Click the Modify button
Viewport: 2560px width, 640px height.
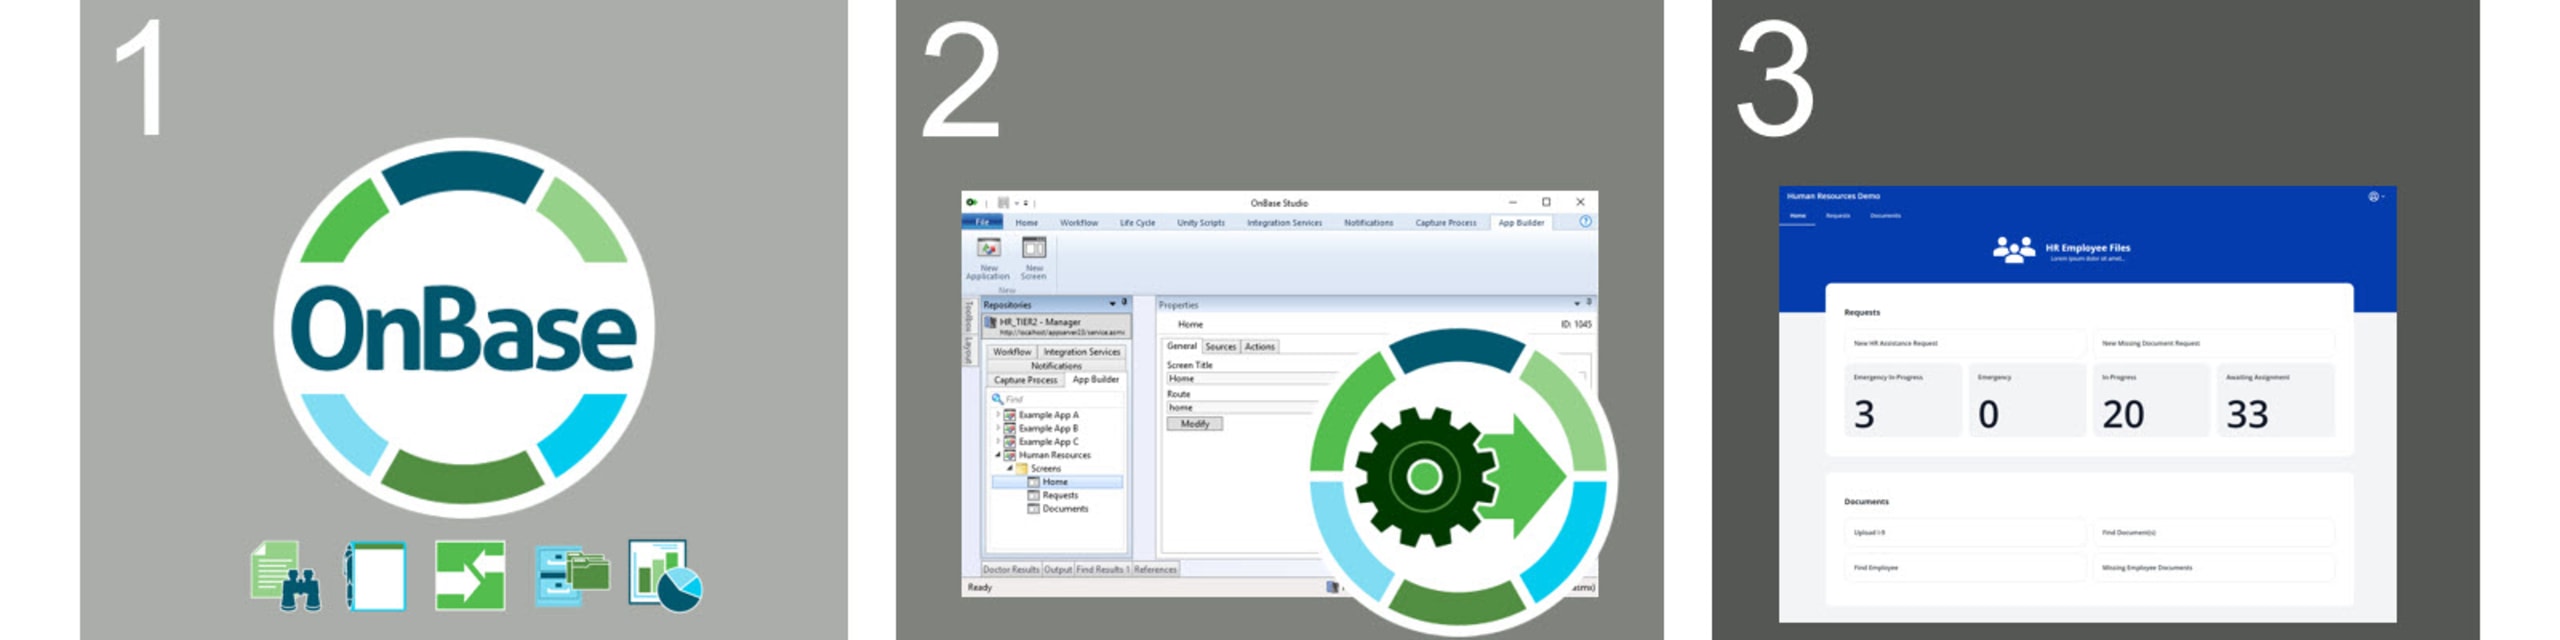point(1194,423)
